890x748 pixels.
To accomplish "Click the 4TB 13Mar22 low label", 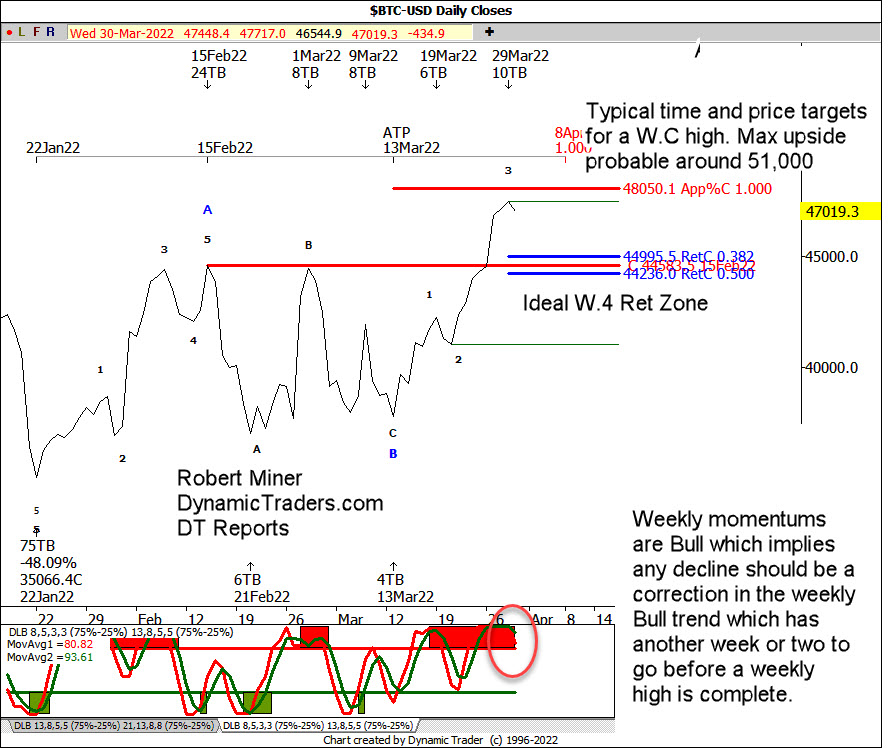I will 405,588.
